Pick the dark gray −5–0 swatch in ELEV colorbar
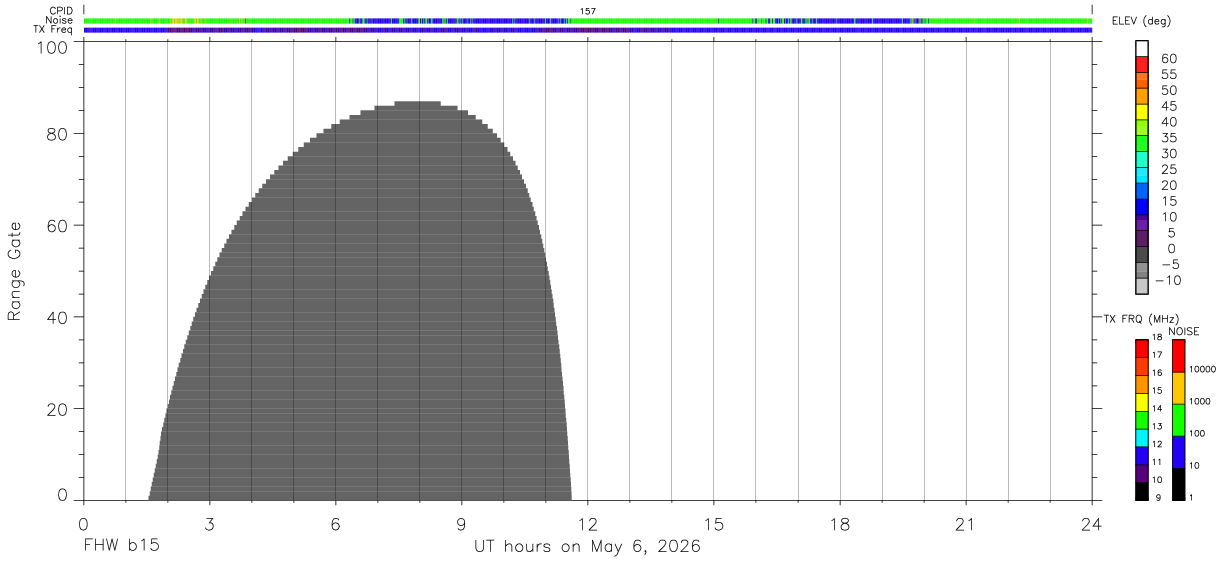 [1142, 254]
